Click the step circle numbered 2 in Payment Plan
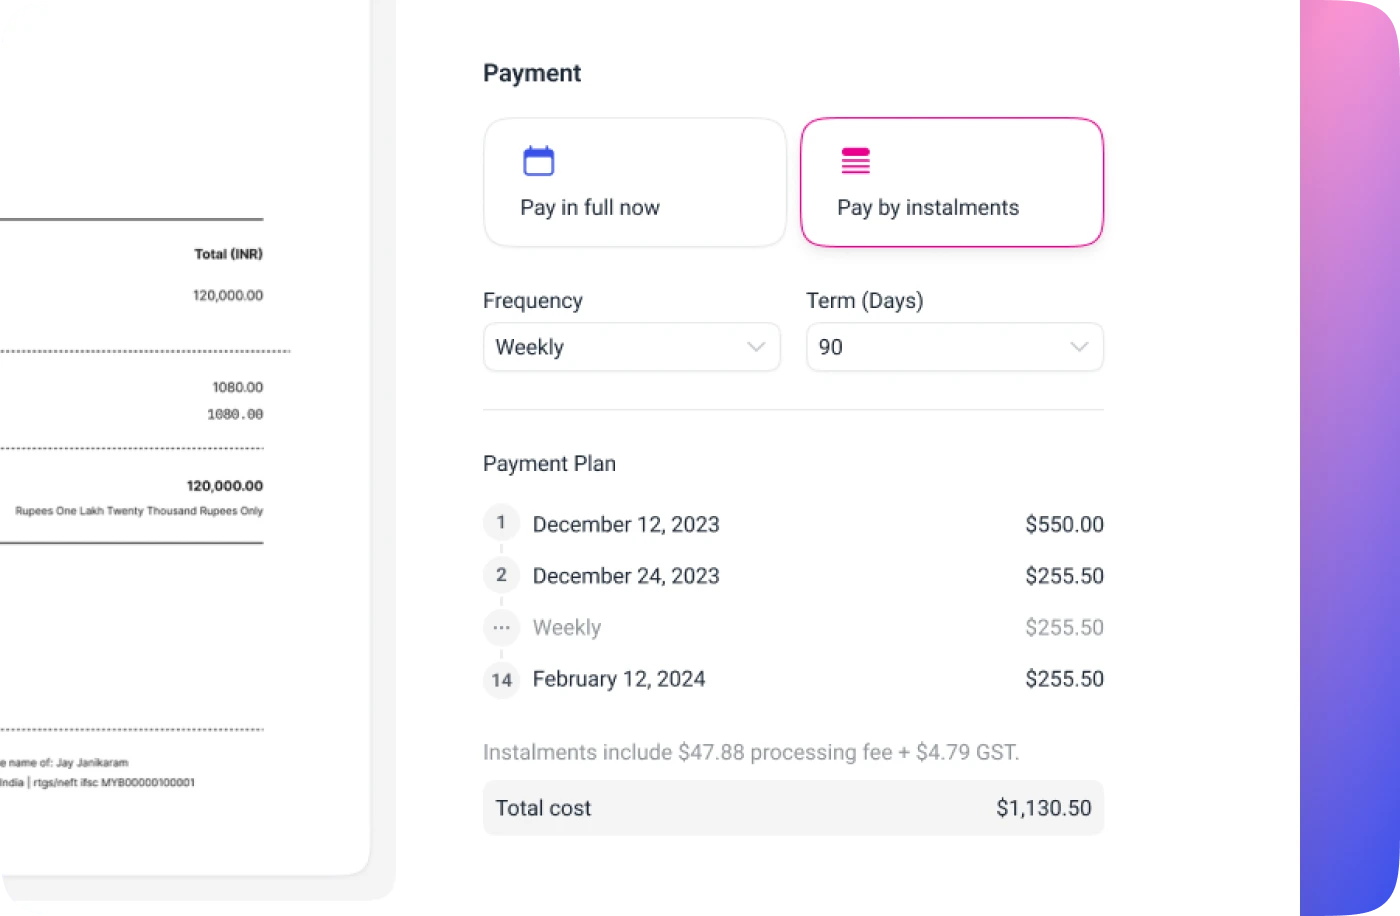The image size is (1400, 916). tap(501, 575)
